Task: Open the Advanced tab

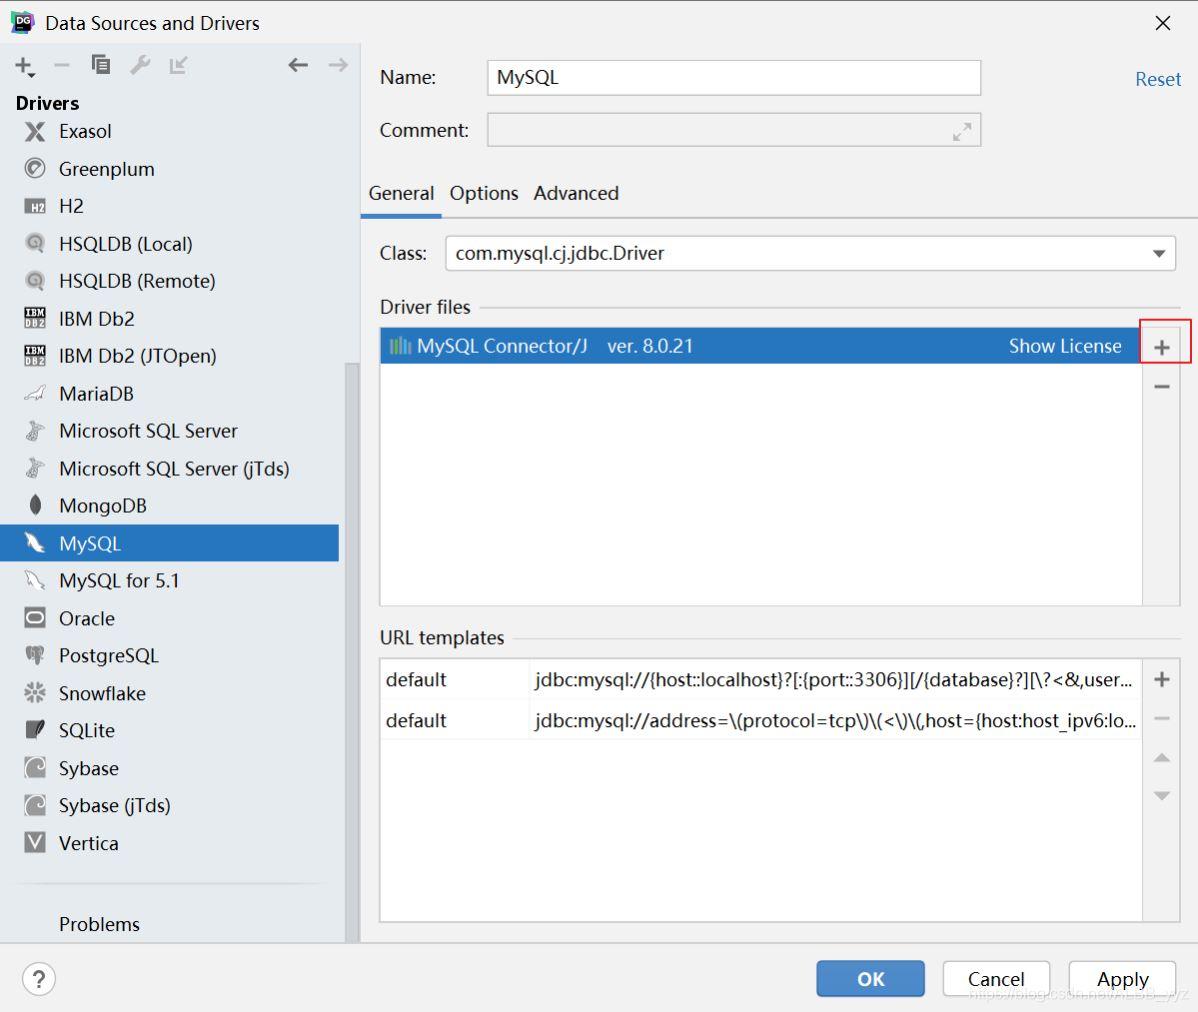Action: click(x=576, y=194)
